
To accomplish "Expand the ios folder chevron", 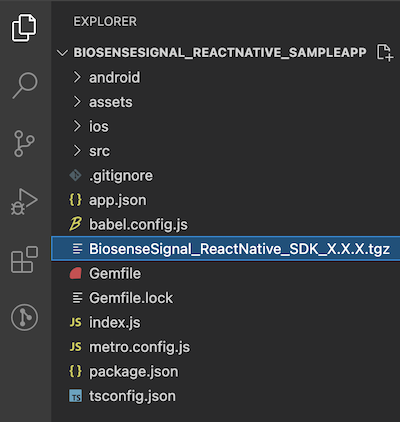I will (77, 126).
